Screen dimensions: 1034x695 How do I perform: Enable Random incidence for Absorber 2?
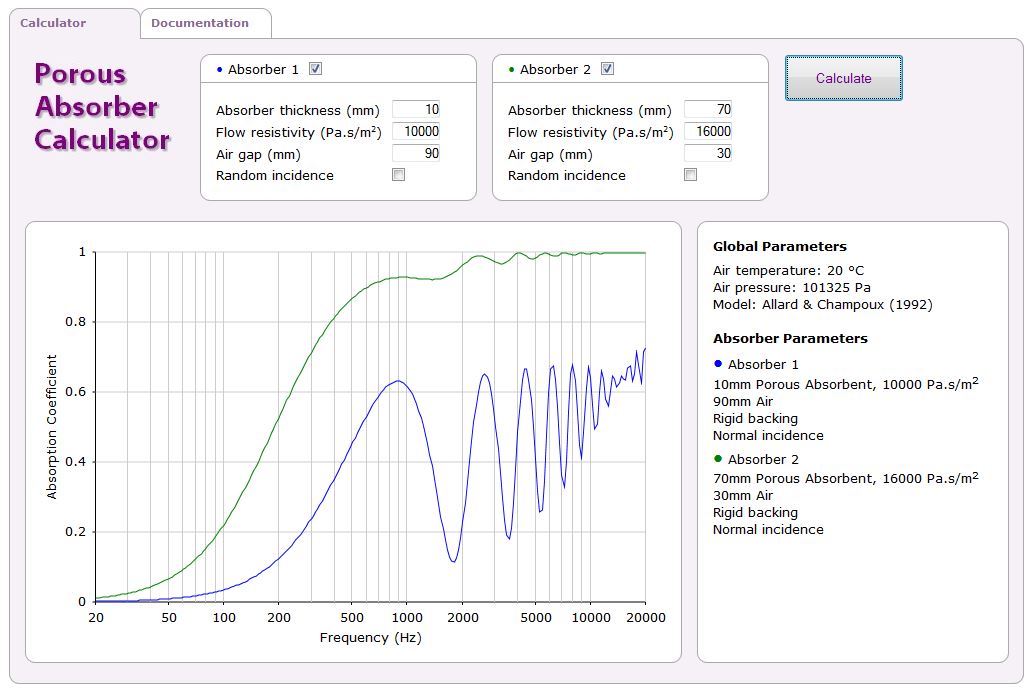[691, 175]
